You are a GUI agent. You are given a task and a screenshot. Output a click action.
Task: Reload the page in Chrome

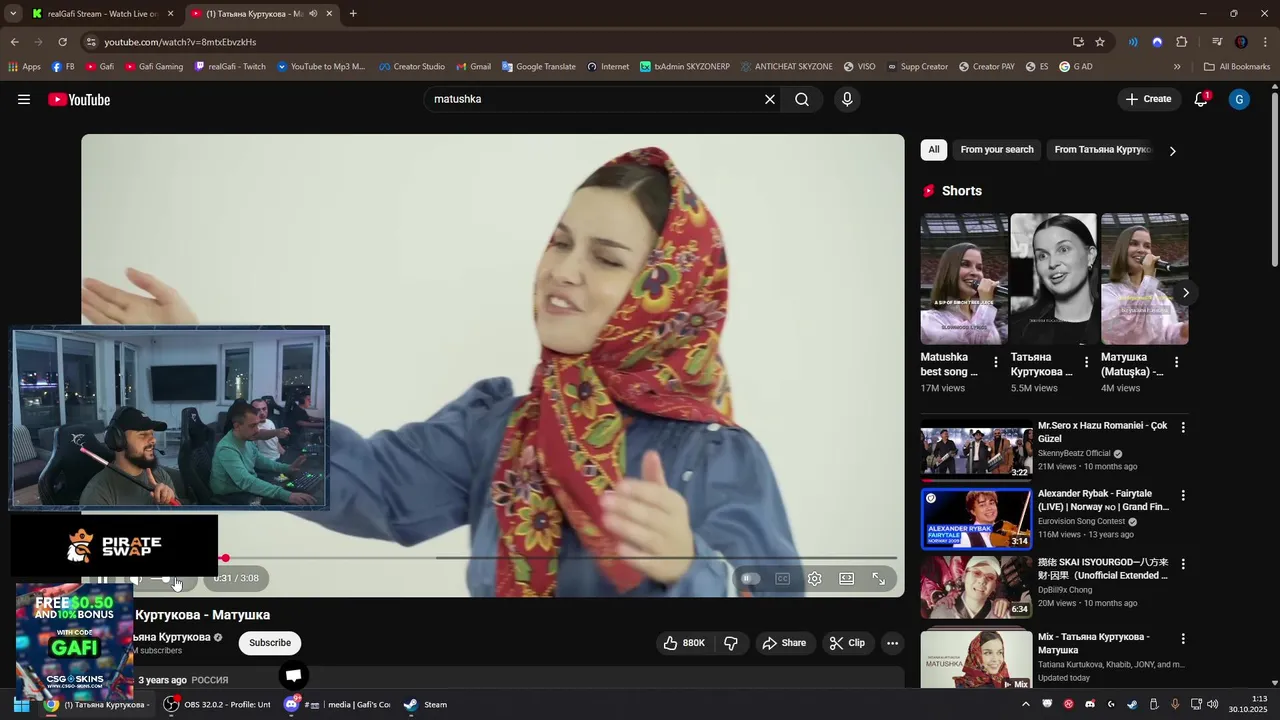coord(62,42)
